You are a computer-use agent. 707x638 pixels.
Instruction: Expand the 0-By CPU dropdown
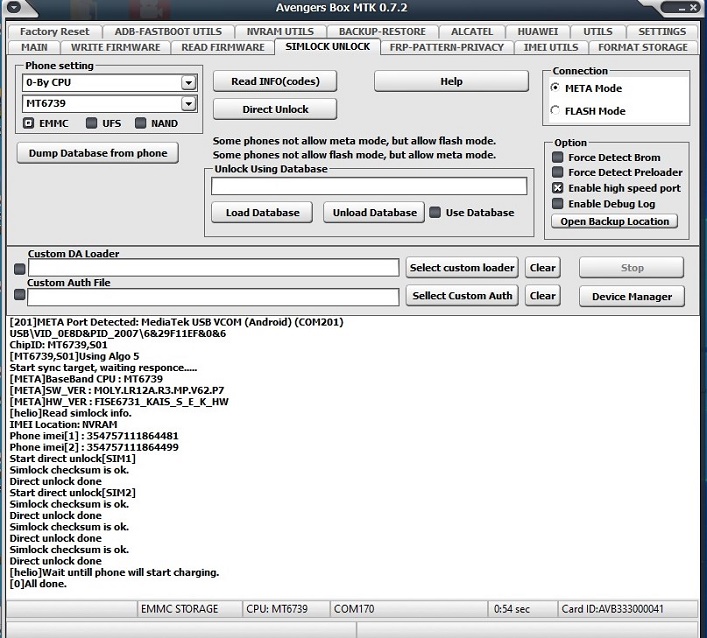click(188, 83)
